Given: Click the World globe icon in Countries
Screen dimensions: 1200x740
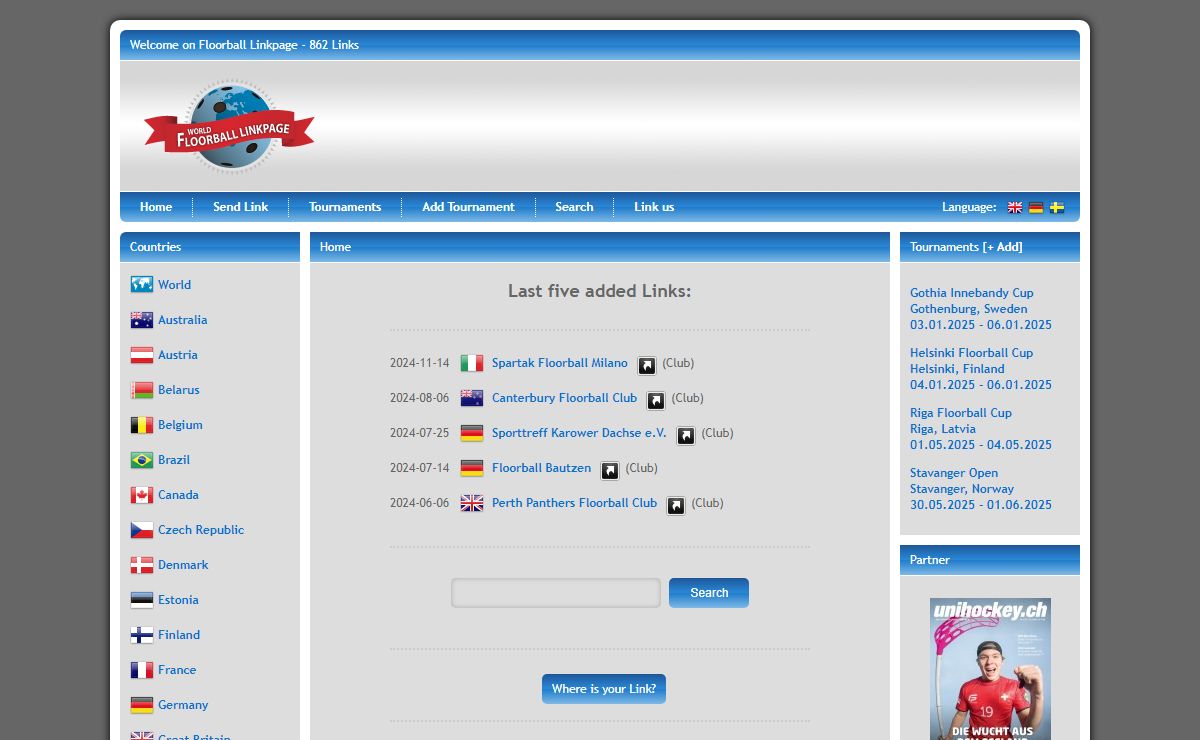Looking at the screenshot, I should pos(142,284).
